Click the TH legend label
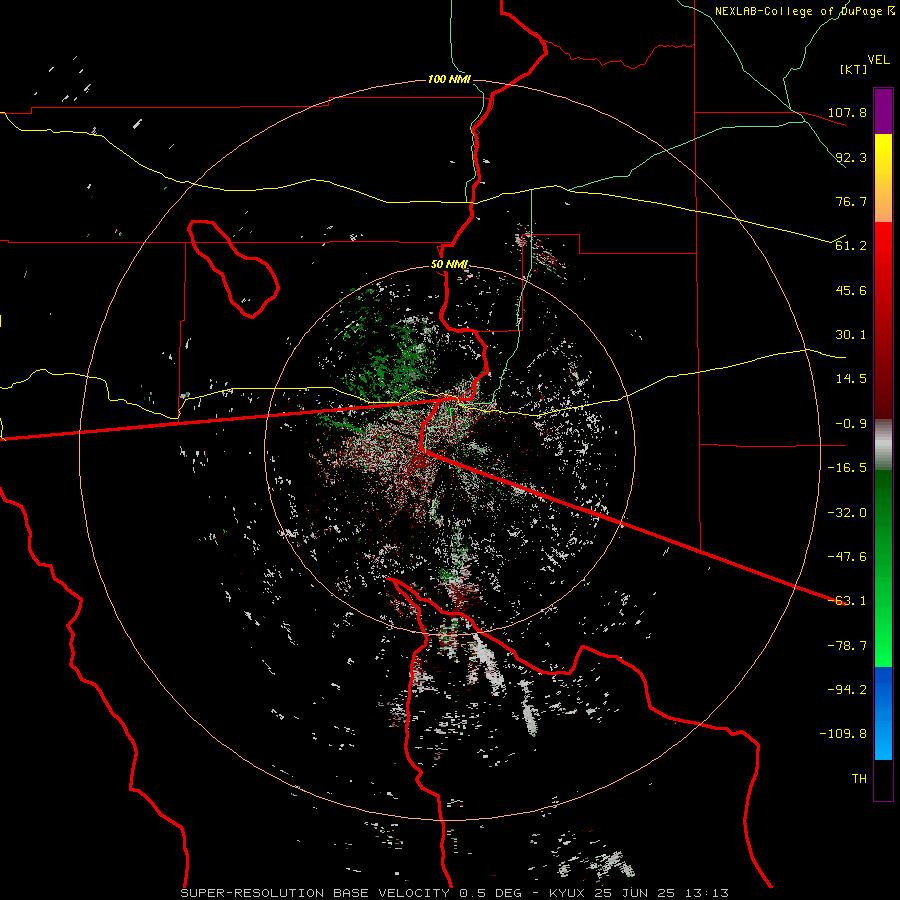900x900 pixels. pyautogui.click(x=859, y=779)
